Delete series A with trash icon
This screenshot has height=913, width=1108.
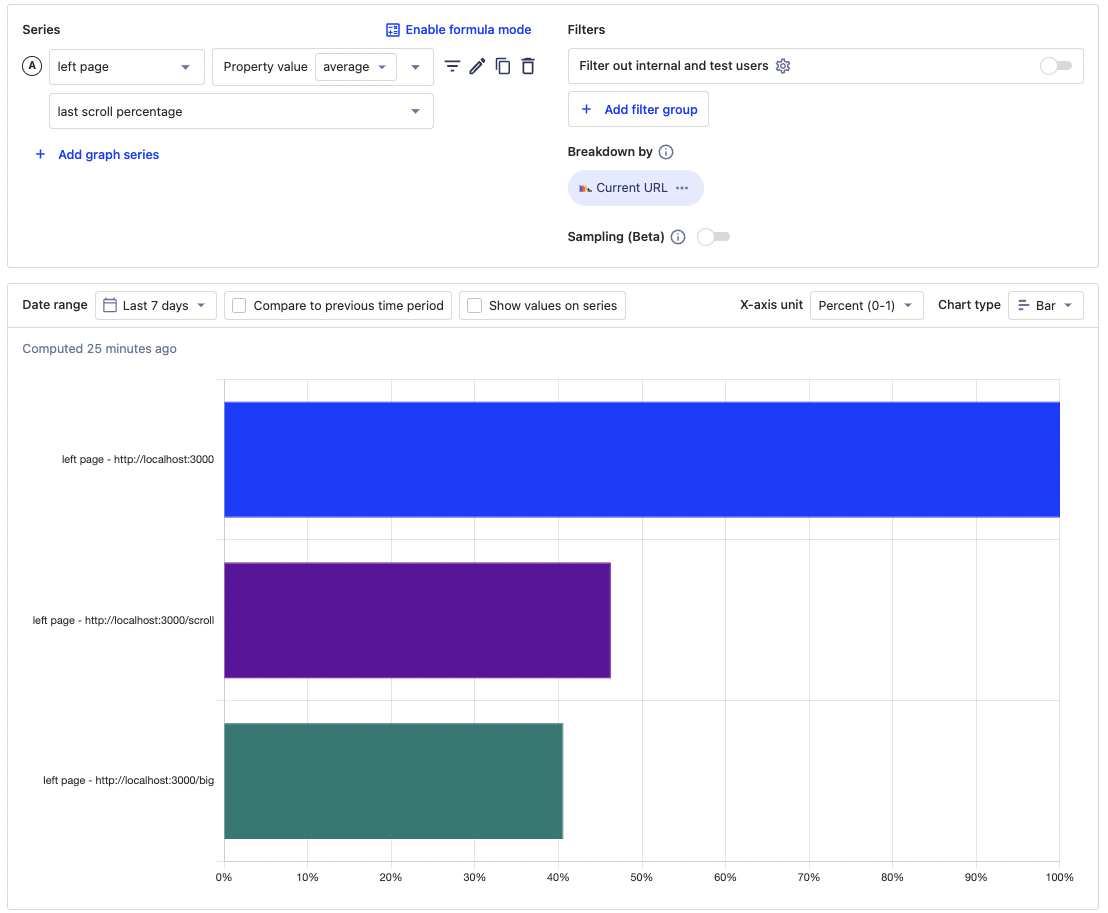click(x=528, y=66)
